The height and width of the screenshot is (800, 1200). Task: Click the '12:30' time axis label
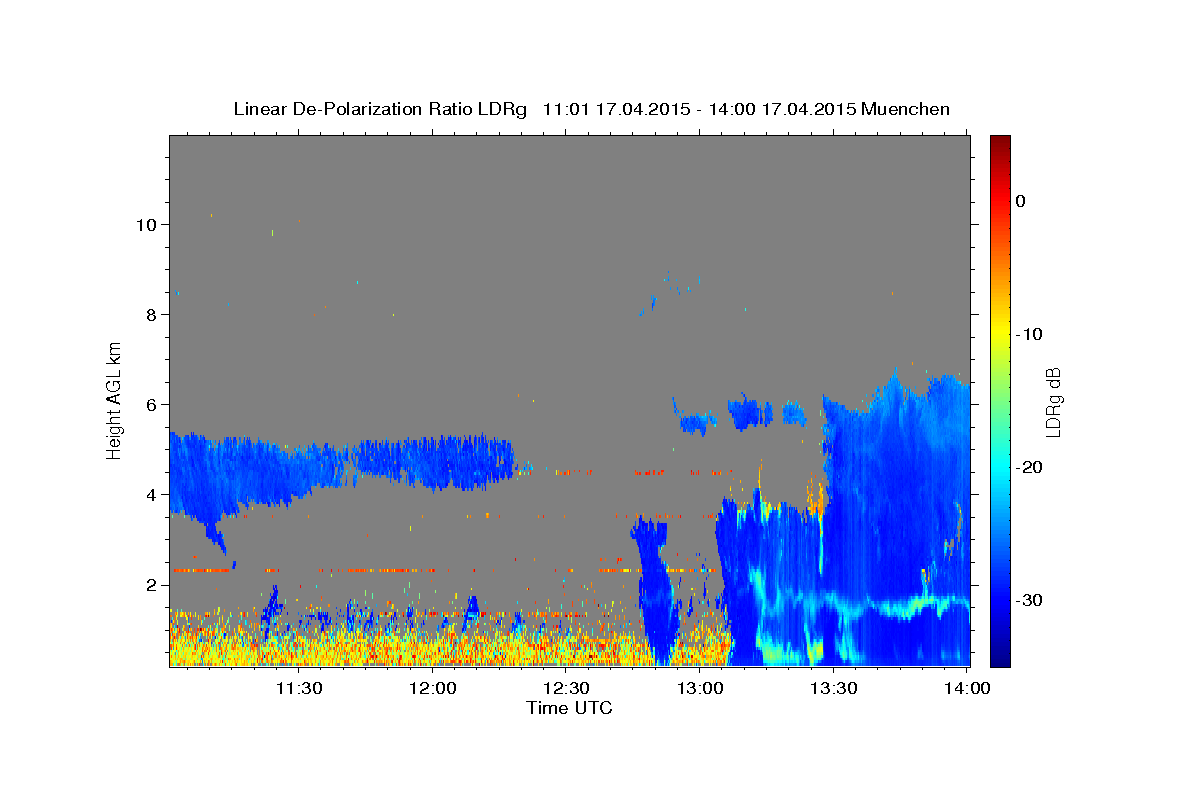pos(566,688)
